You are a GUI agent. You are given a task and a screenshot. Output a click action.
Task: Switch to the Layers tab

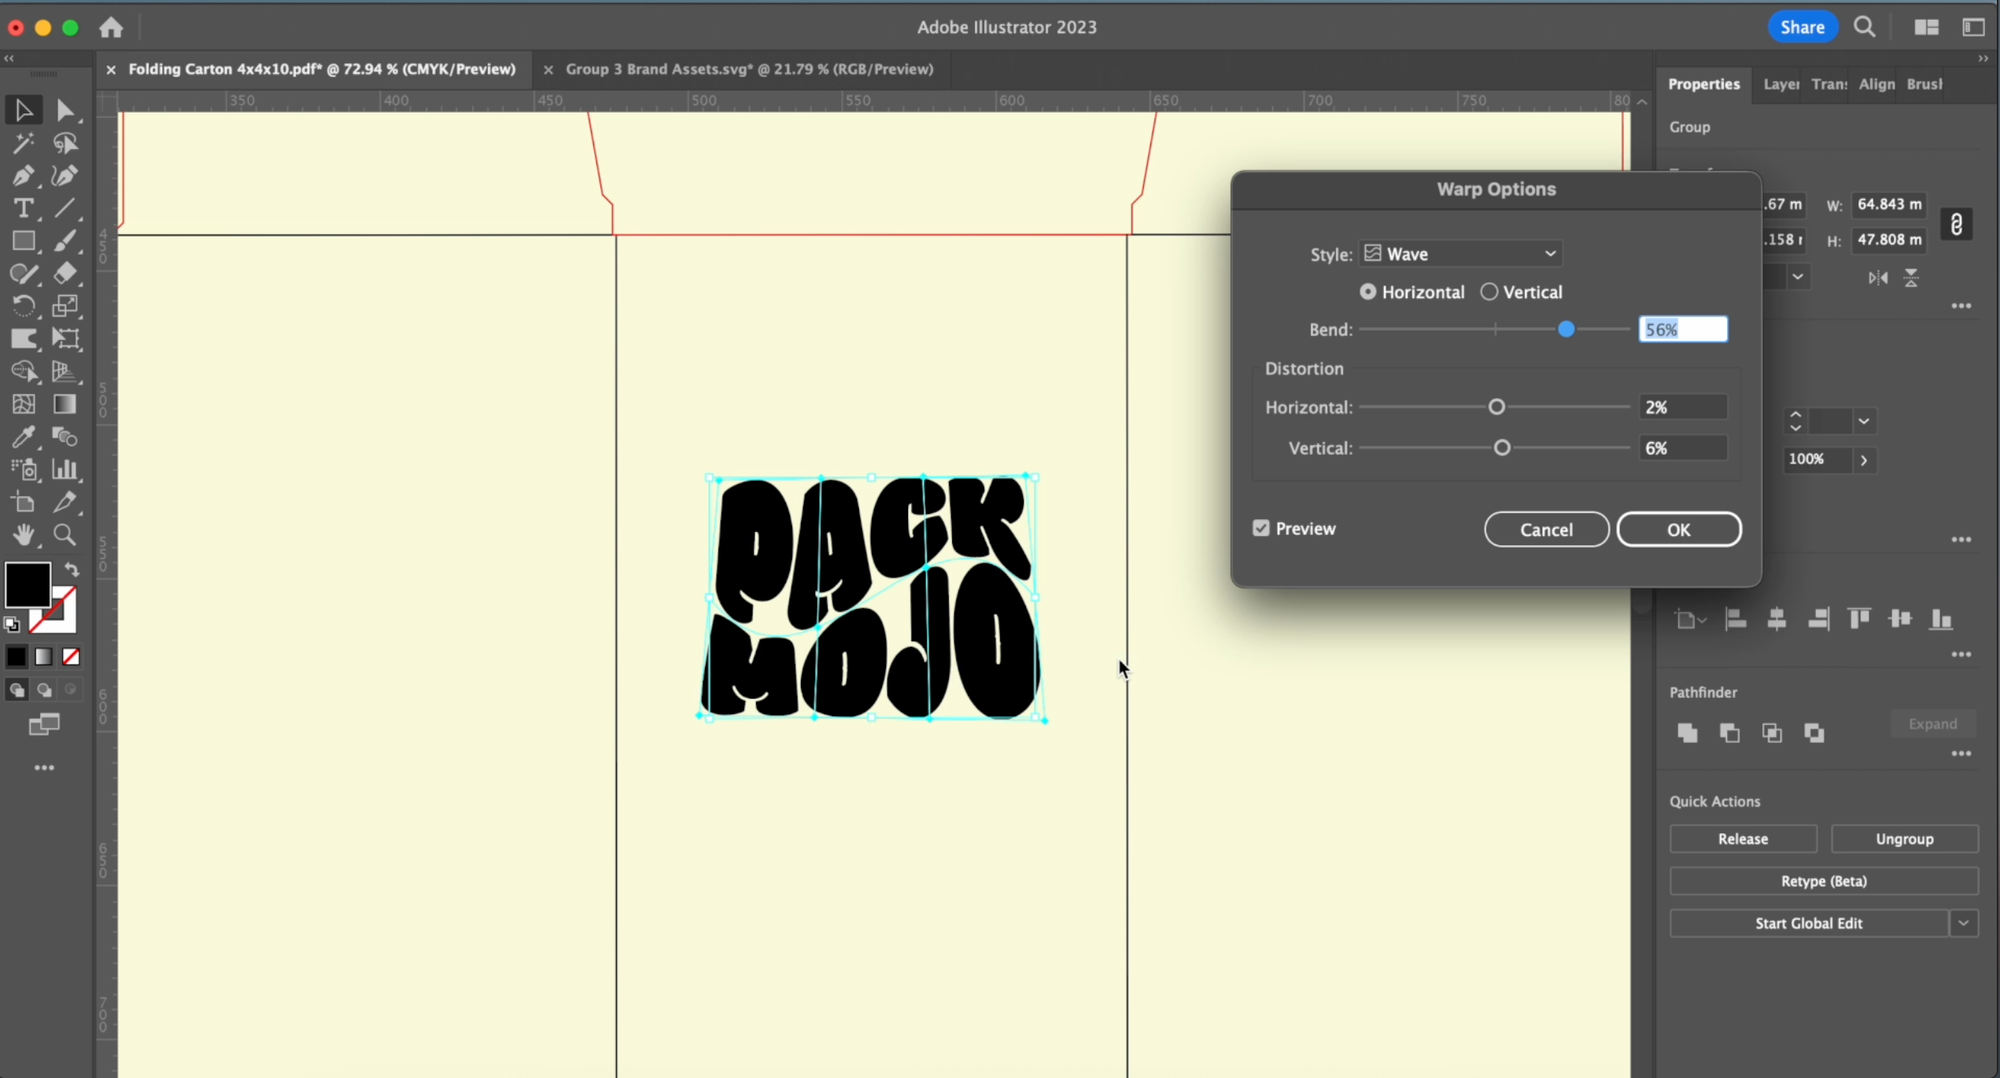[x=1781, y=84]
